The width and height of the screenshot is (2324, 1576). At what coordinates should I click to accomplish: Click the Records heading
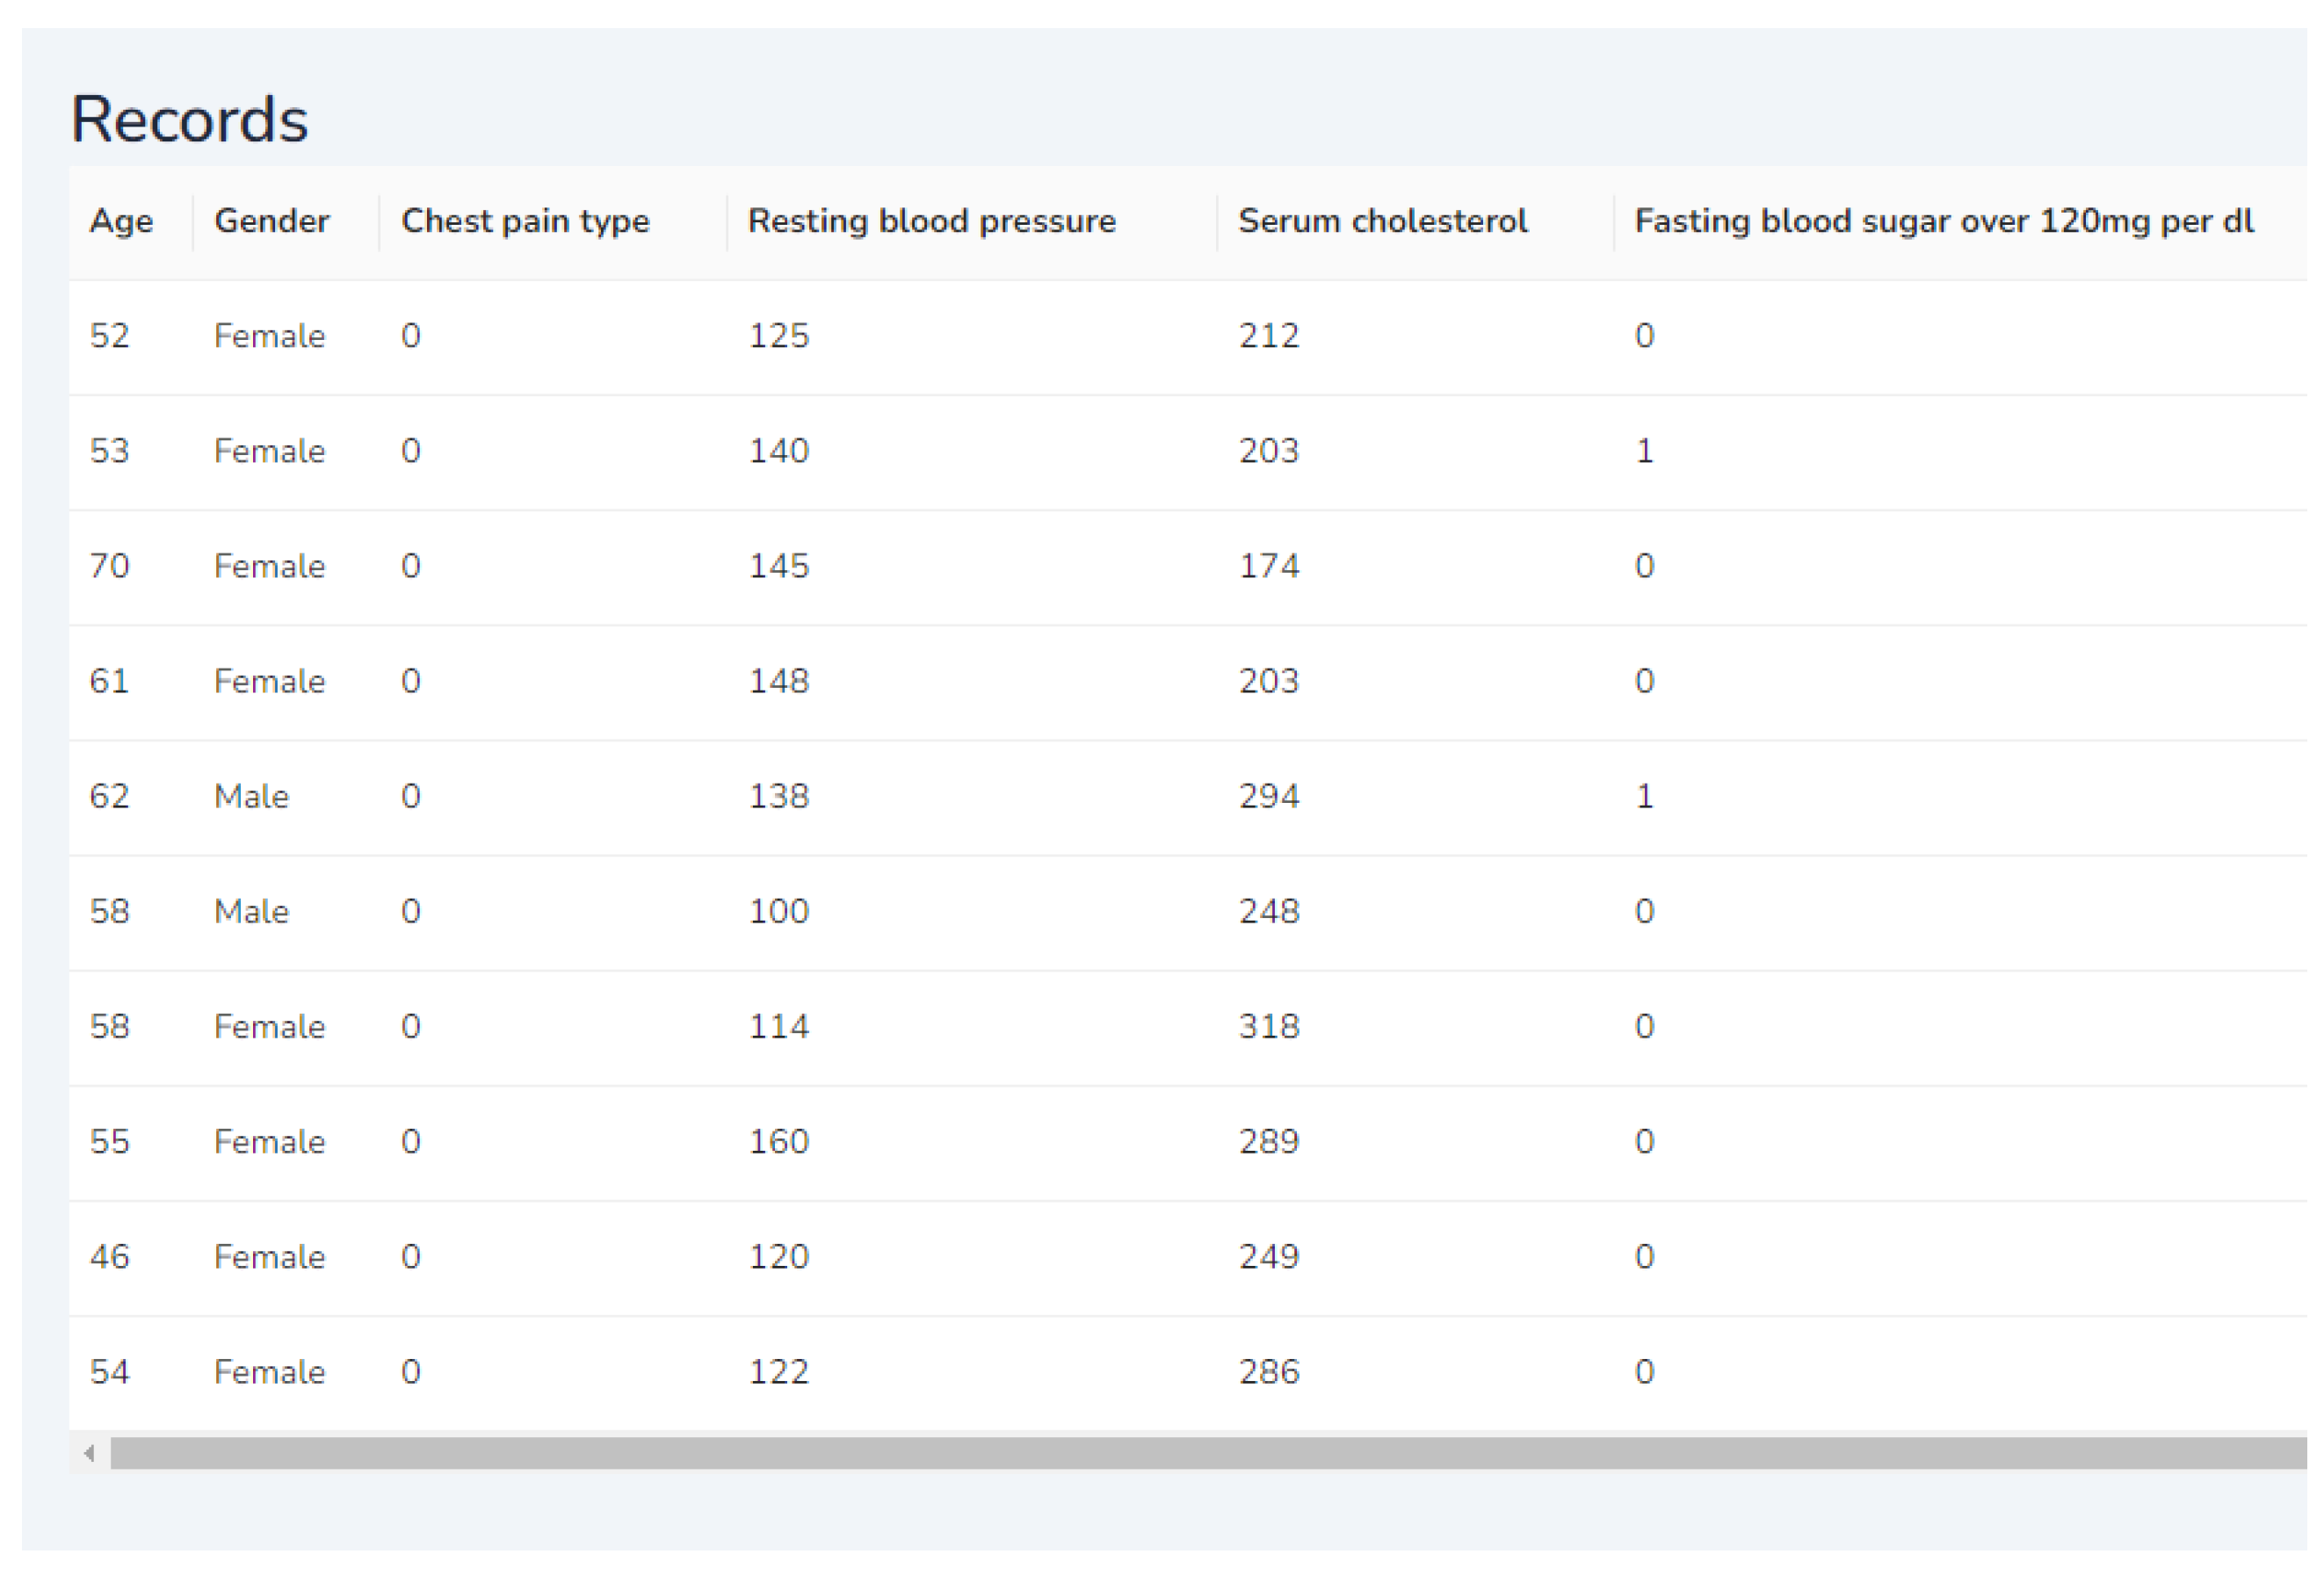coord(189,120)
